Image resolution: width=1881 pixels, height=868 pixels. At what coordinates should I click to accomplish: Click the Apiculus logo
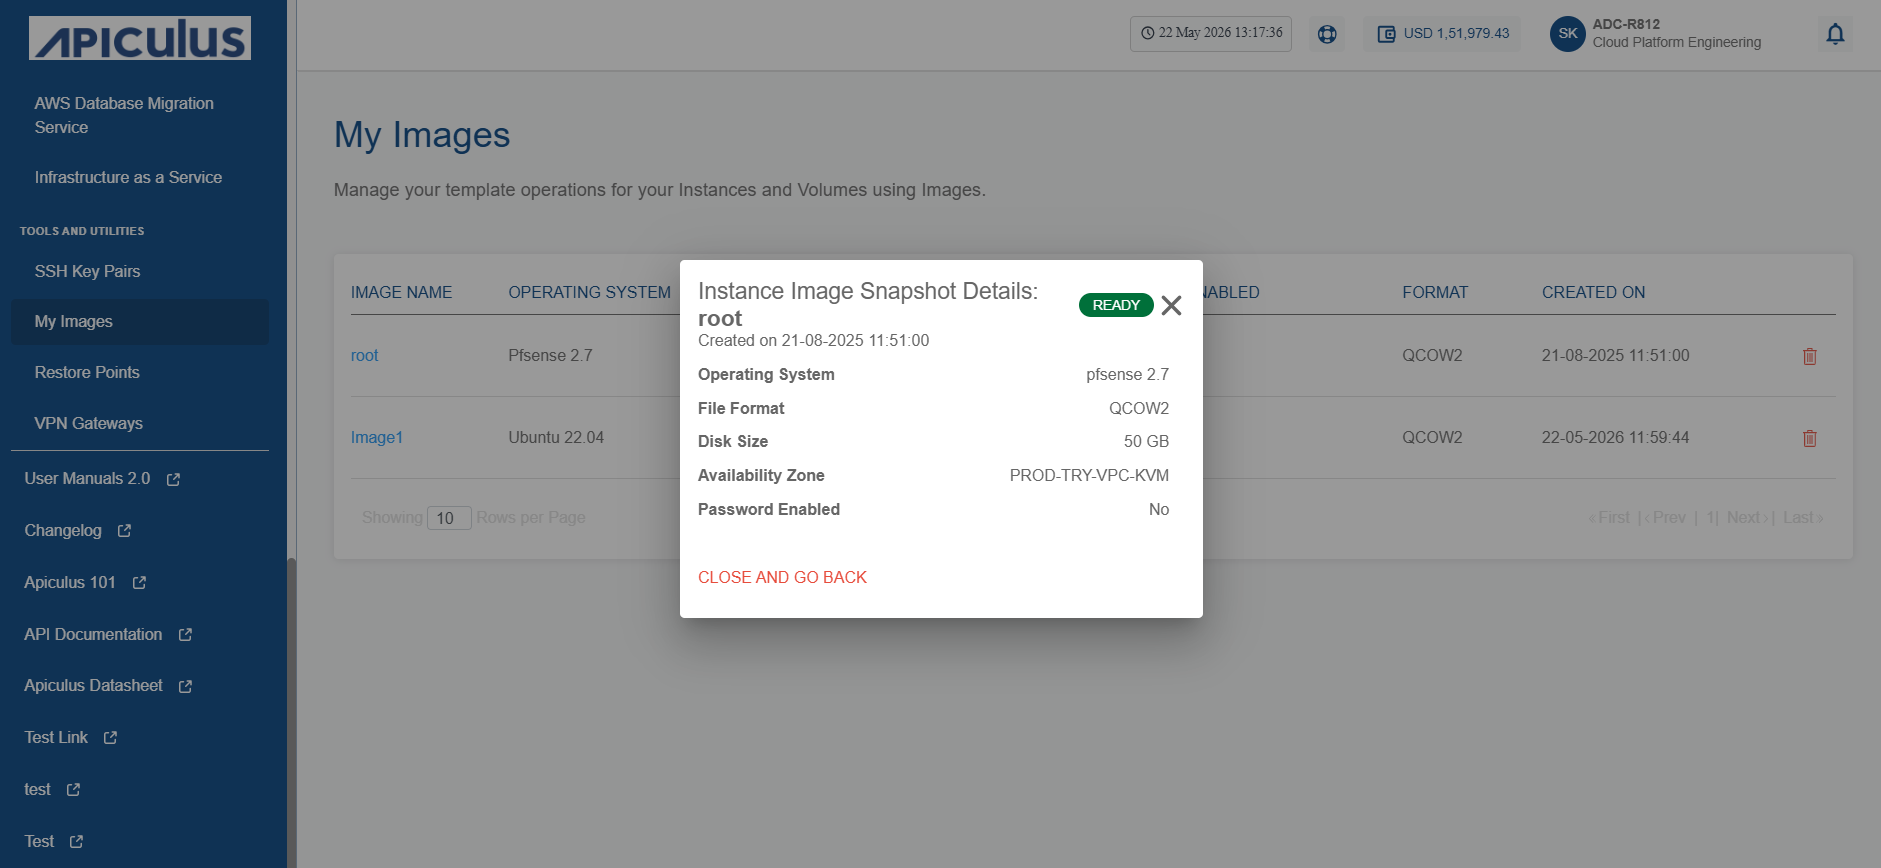[x=140, y=38]
